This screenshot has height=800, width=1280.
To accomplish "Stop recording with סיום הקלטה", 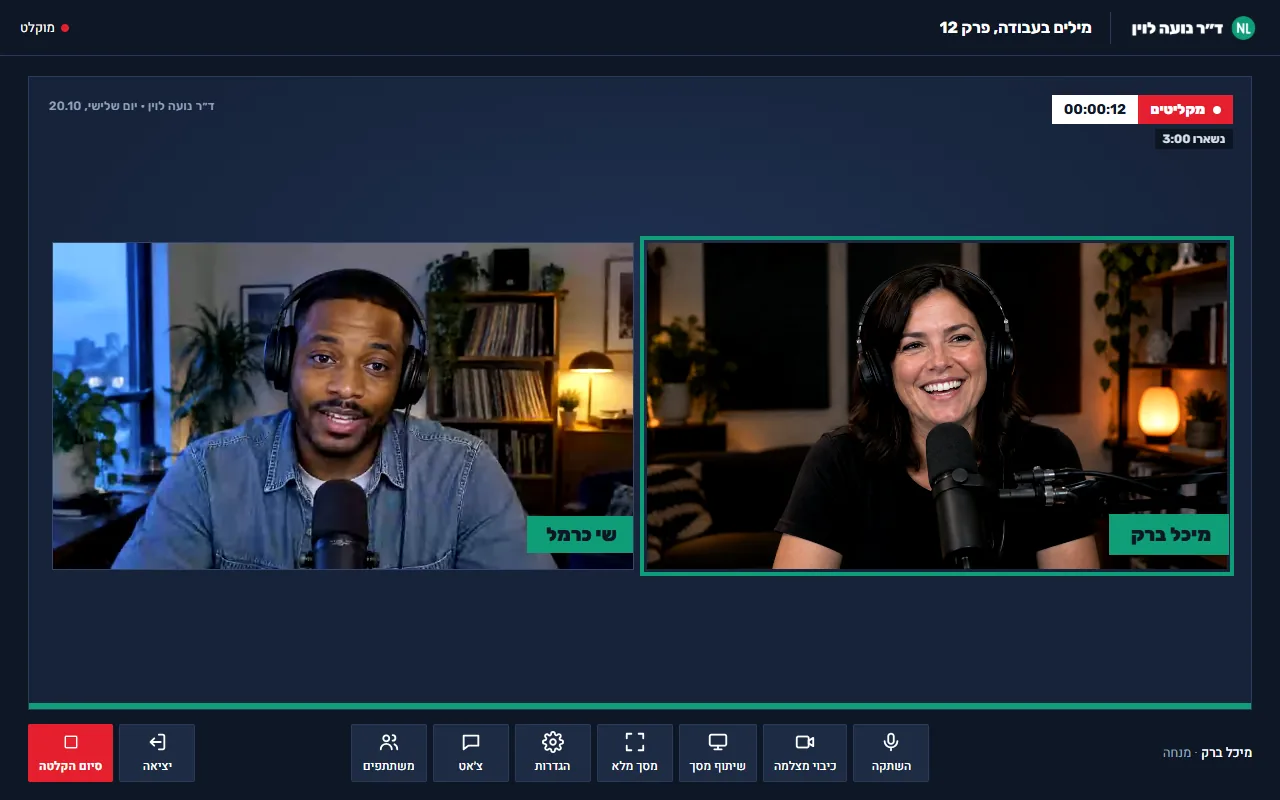I will [x=70, y=753].
